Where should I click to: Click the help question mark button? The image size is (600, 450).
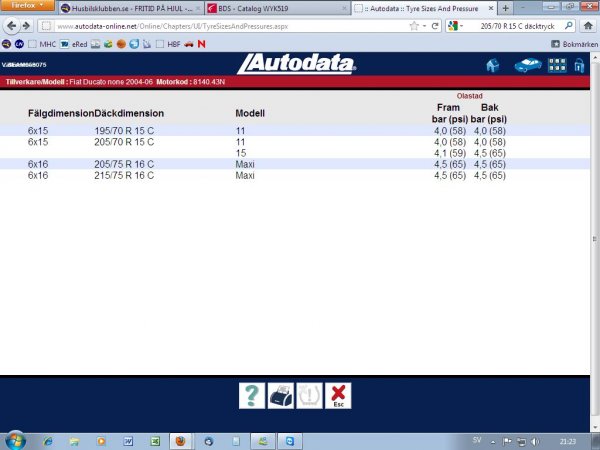[x=253, y=396]
